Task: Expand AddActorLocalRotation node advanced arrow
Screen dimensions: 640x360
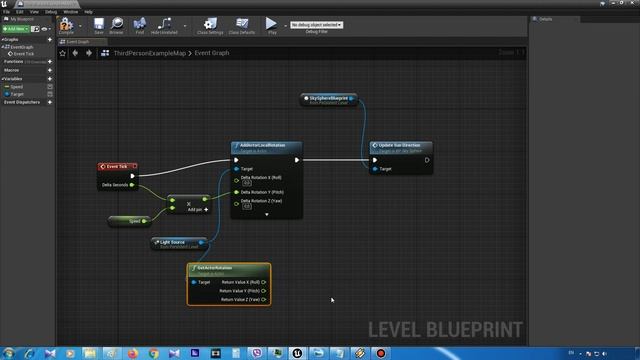Action: (x=267, y=214)
